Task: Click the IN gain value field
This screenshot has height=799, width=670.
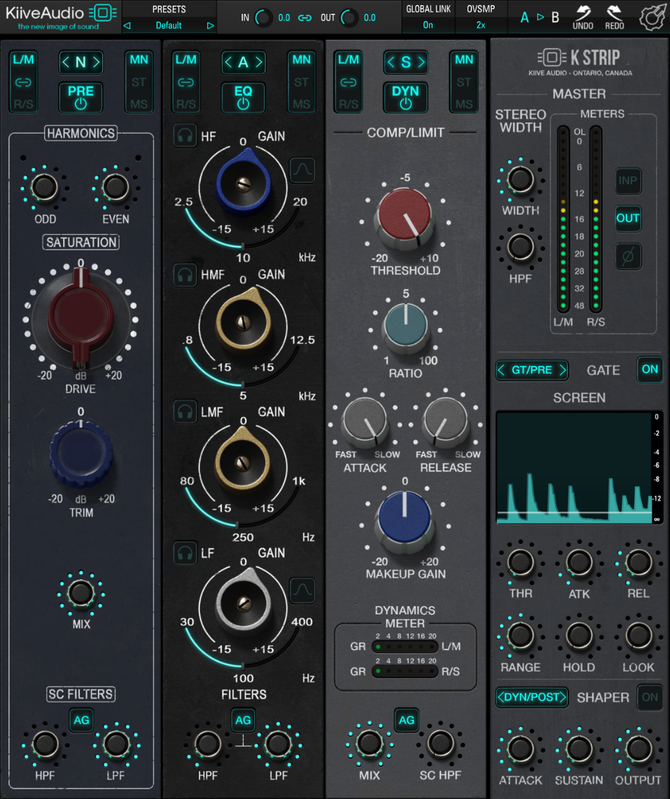Action: 284,18
